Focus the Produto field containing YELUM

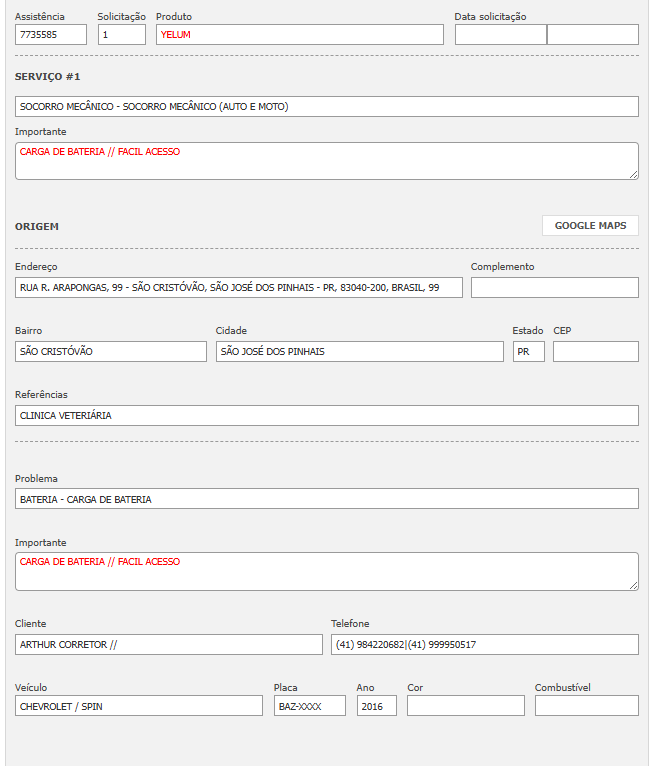coord(299,35)
